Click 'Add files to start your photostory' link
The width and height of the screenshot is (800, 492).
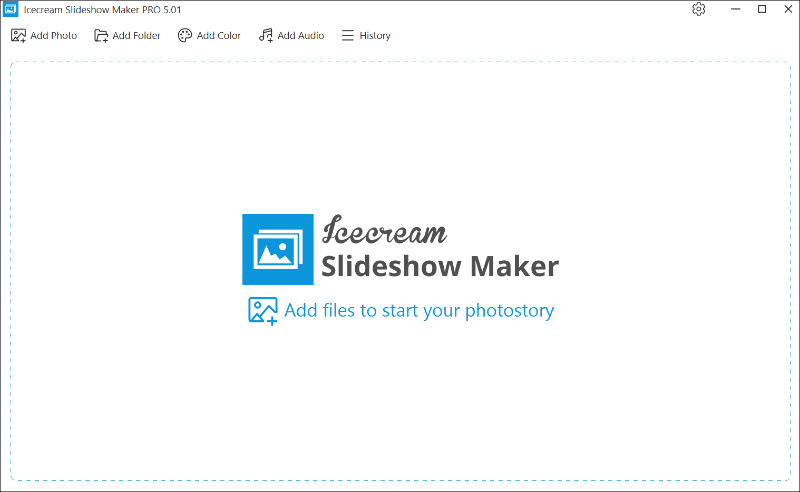click(x=419, y=310)
